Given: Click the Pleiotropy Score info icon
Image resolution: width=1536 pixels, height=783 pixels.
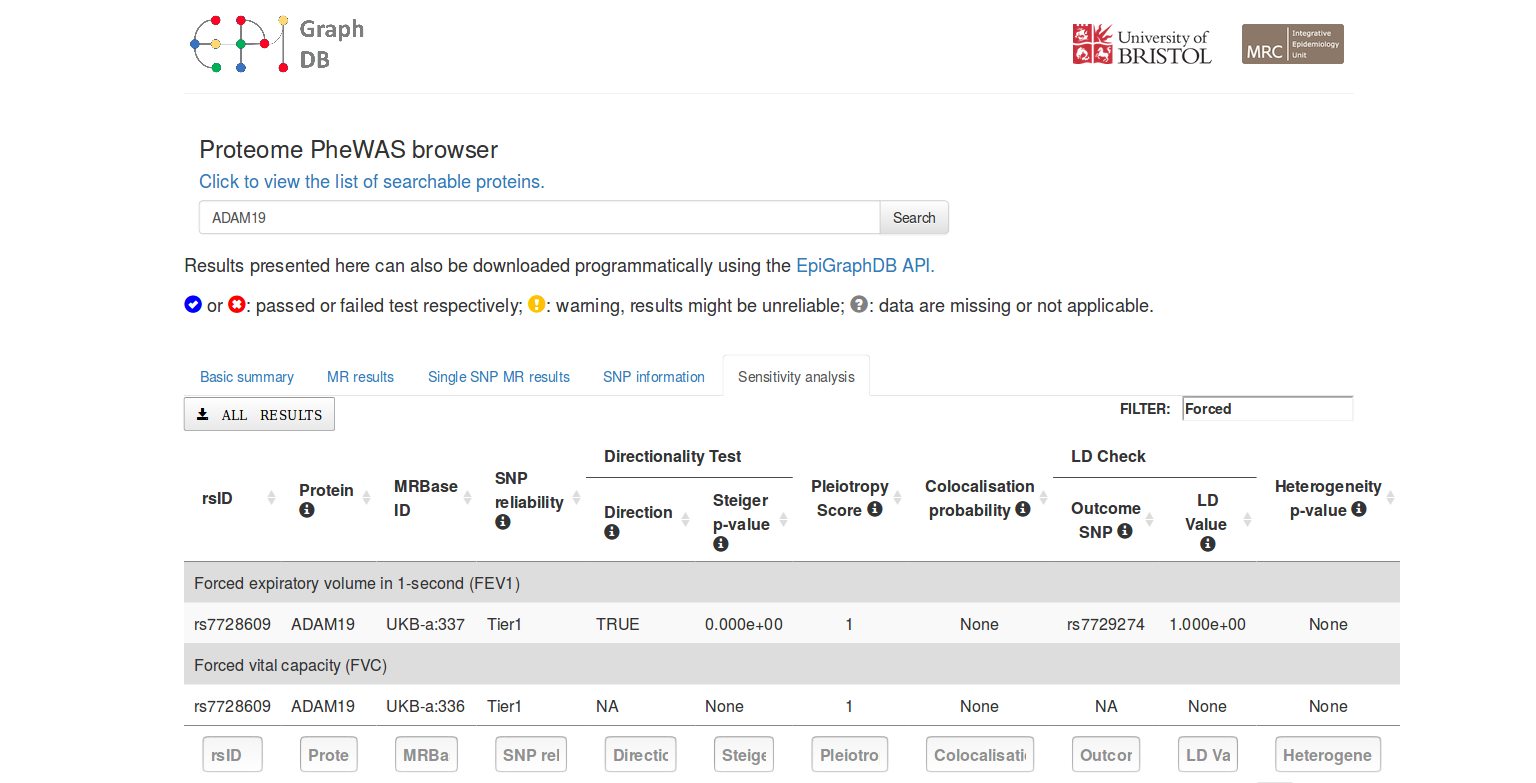Looking at the screenshot, I should (x=875, y=509).
